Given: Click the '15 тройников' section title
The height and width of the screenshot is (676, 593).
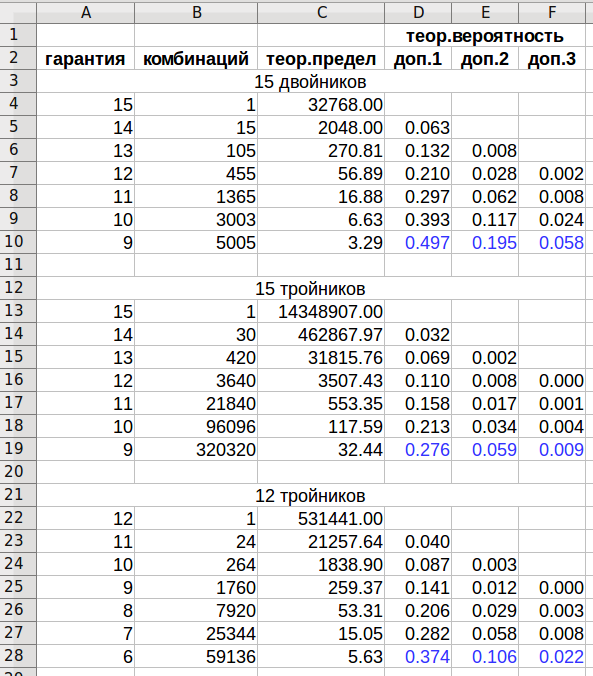Looking at the screenshot, I should point(311,288).
